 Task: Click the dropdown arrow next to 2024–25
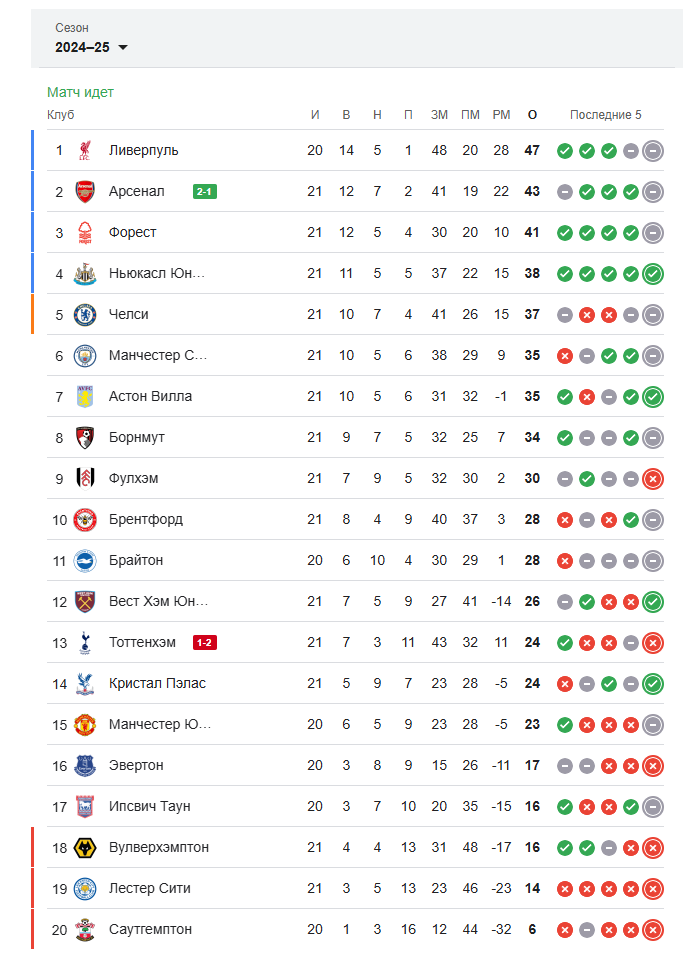coord(123,47)
